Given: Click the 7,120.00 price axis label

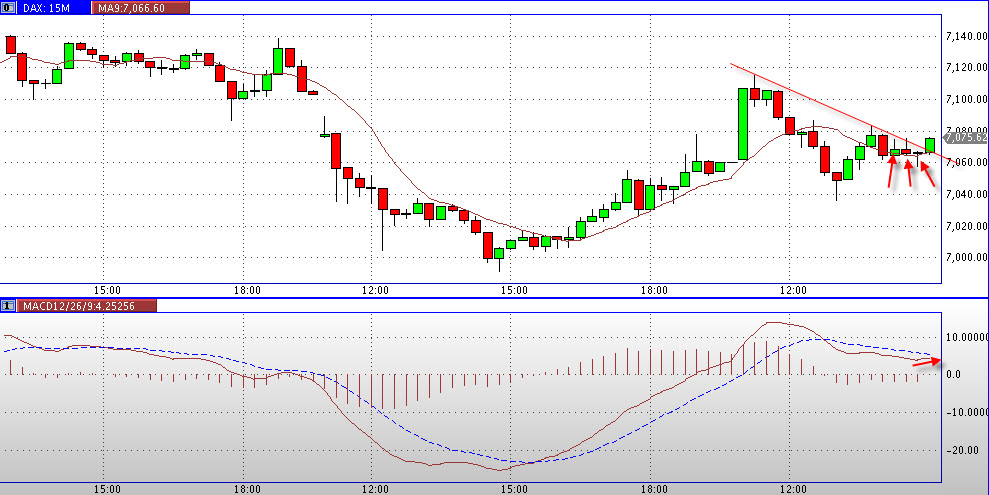Looking at the screenshot, I should 967,67.
